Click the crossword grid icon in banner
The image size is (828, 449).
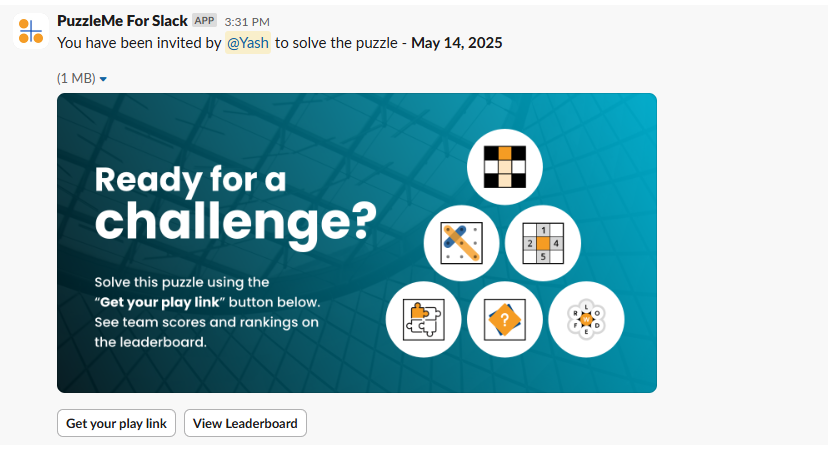tap(505, 167)
